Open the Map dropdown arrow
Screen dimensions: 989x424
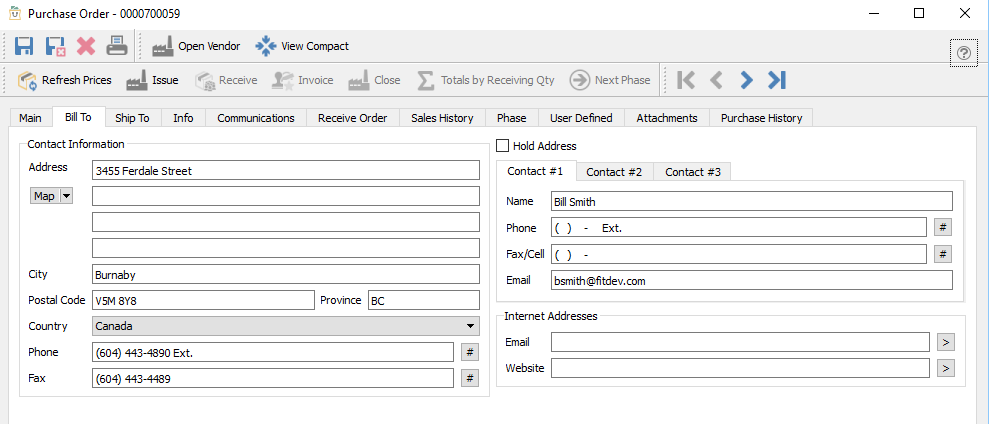coord(68,196)
